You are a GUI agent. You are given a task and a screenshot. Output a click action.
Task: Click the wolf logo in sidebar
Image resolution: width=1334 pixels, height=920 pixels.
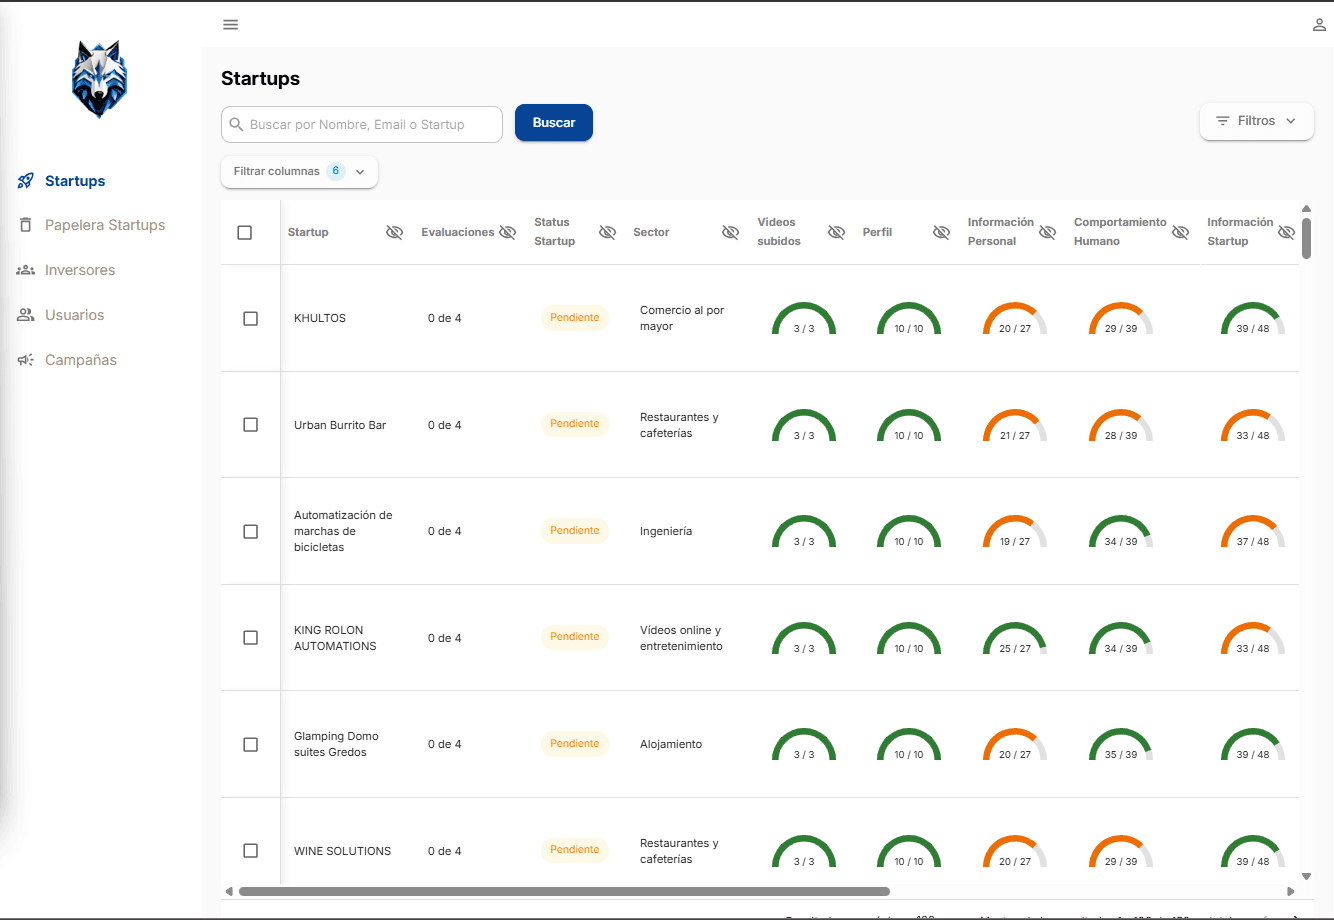(100, 79)
